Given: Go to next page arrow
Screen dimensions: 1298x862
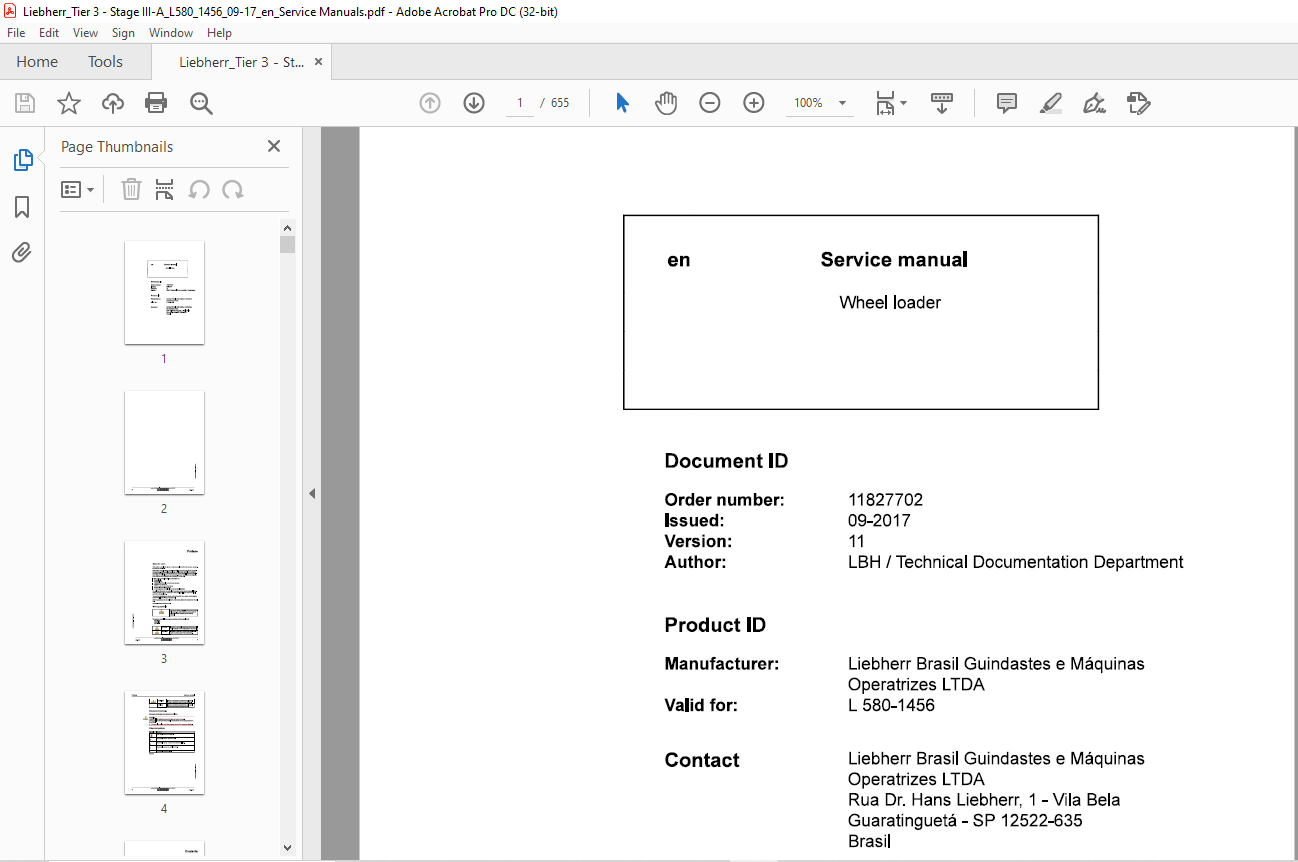Looking at the screenshot, I should 474,103.
